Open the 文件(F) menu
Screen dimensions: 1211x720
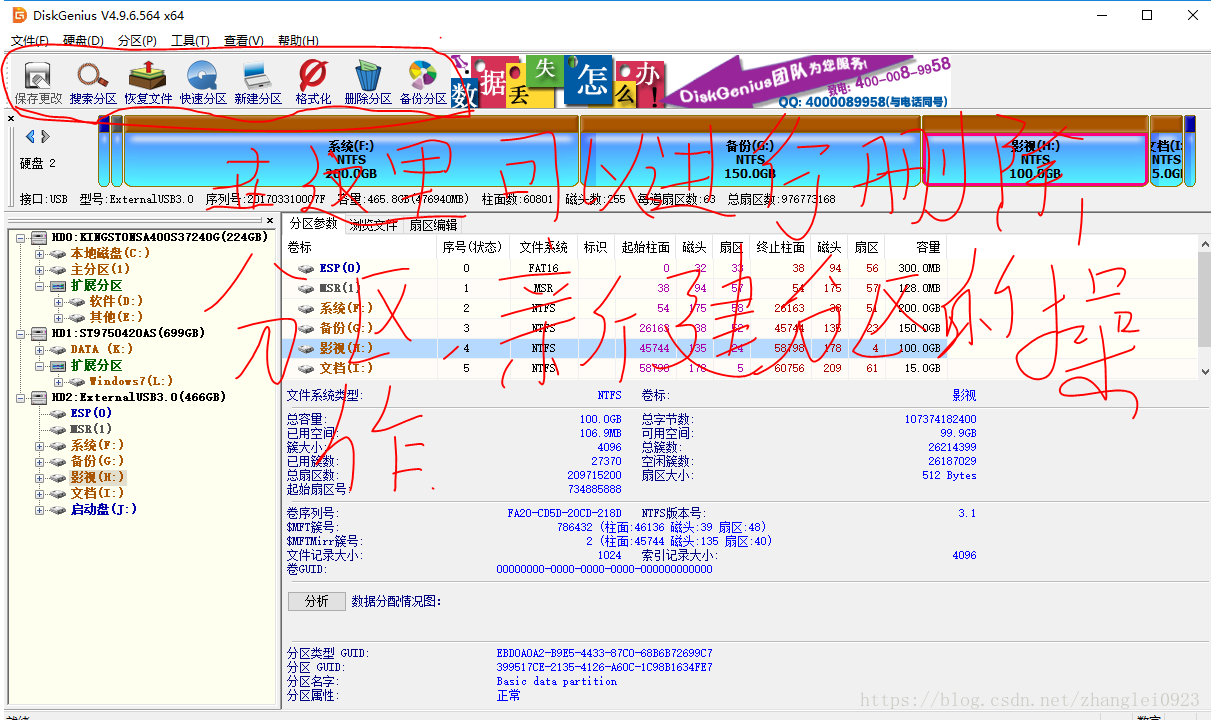click(30, 41)
